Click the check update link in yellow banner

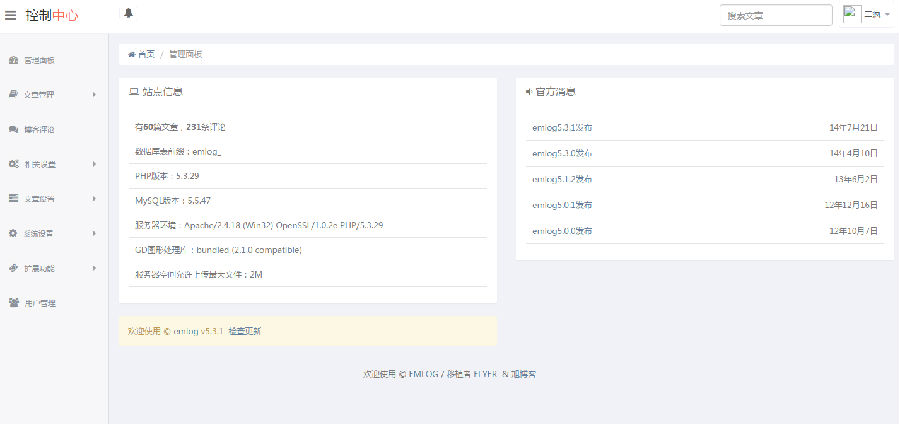coord(245,331)
